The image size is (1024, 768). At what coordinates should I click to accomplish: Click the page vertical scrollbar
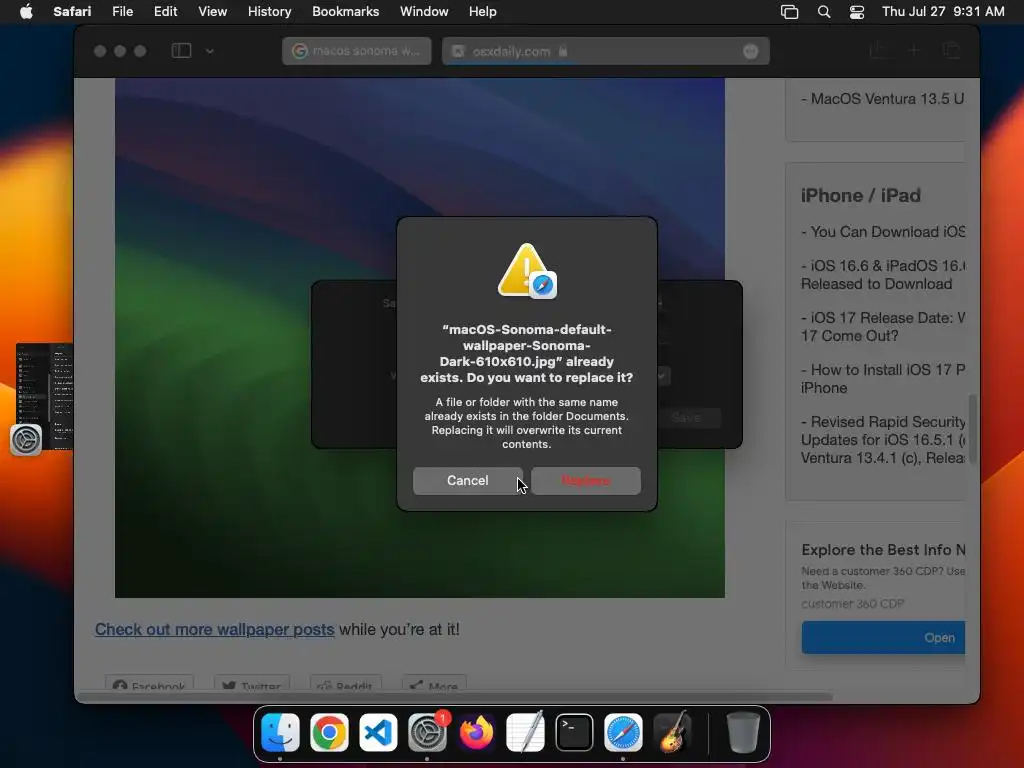click(972, 429)
